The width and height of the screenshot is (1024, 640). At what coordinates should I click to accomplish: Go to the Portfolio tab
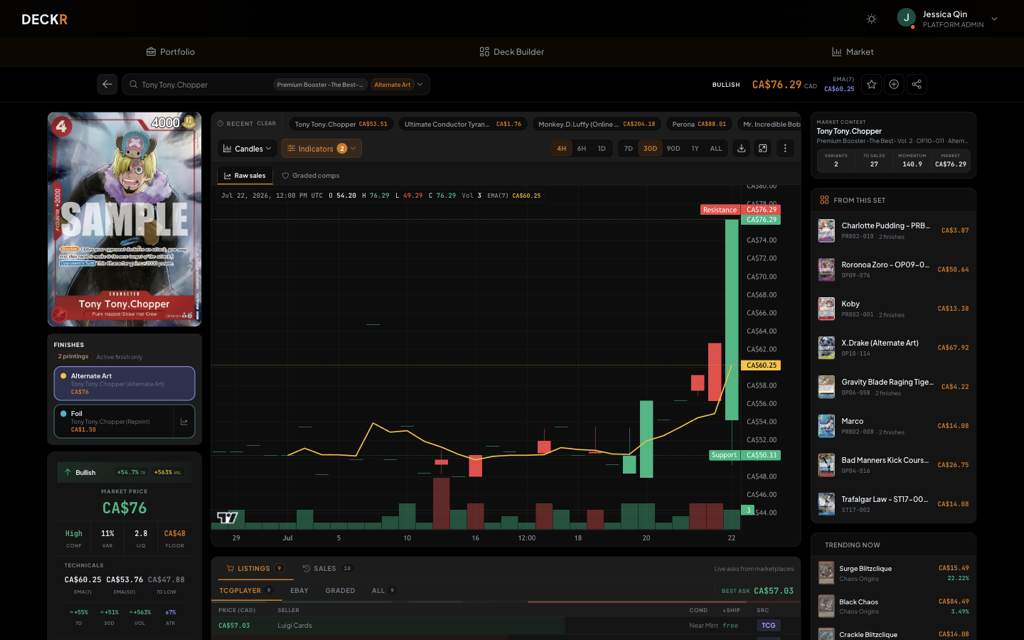(x=170, y=52)
